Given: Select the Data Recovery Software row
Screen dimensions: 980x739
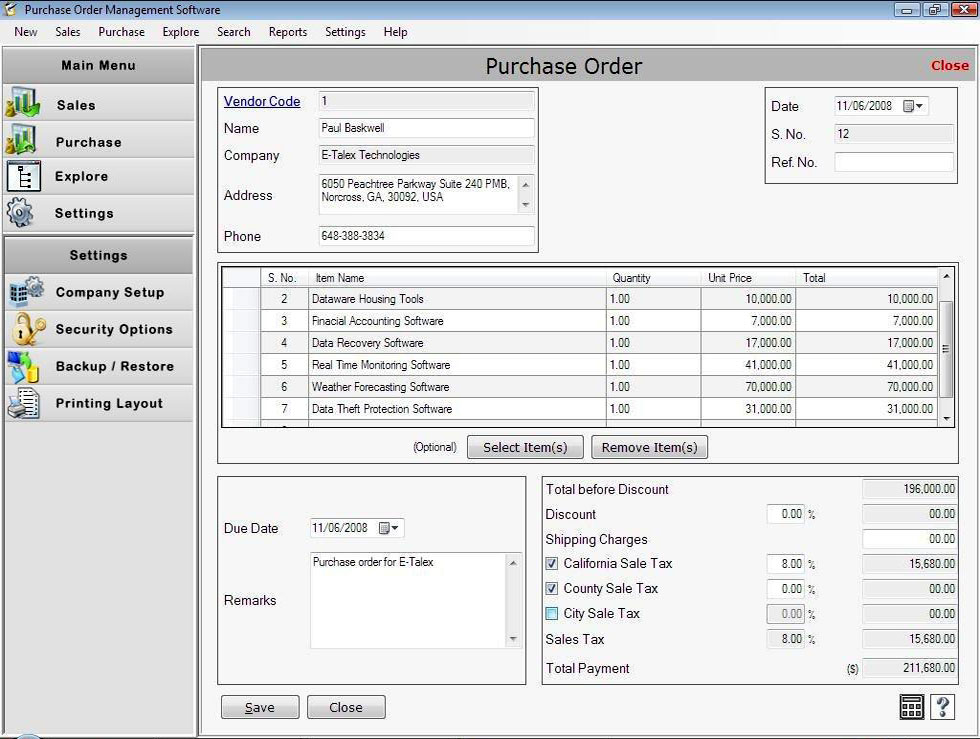Looking at the screenshot, I should point(579,343).
